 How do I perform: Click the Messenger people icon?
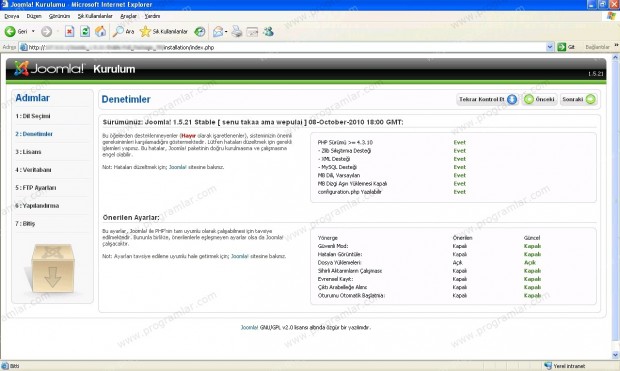(268, 31)
